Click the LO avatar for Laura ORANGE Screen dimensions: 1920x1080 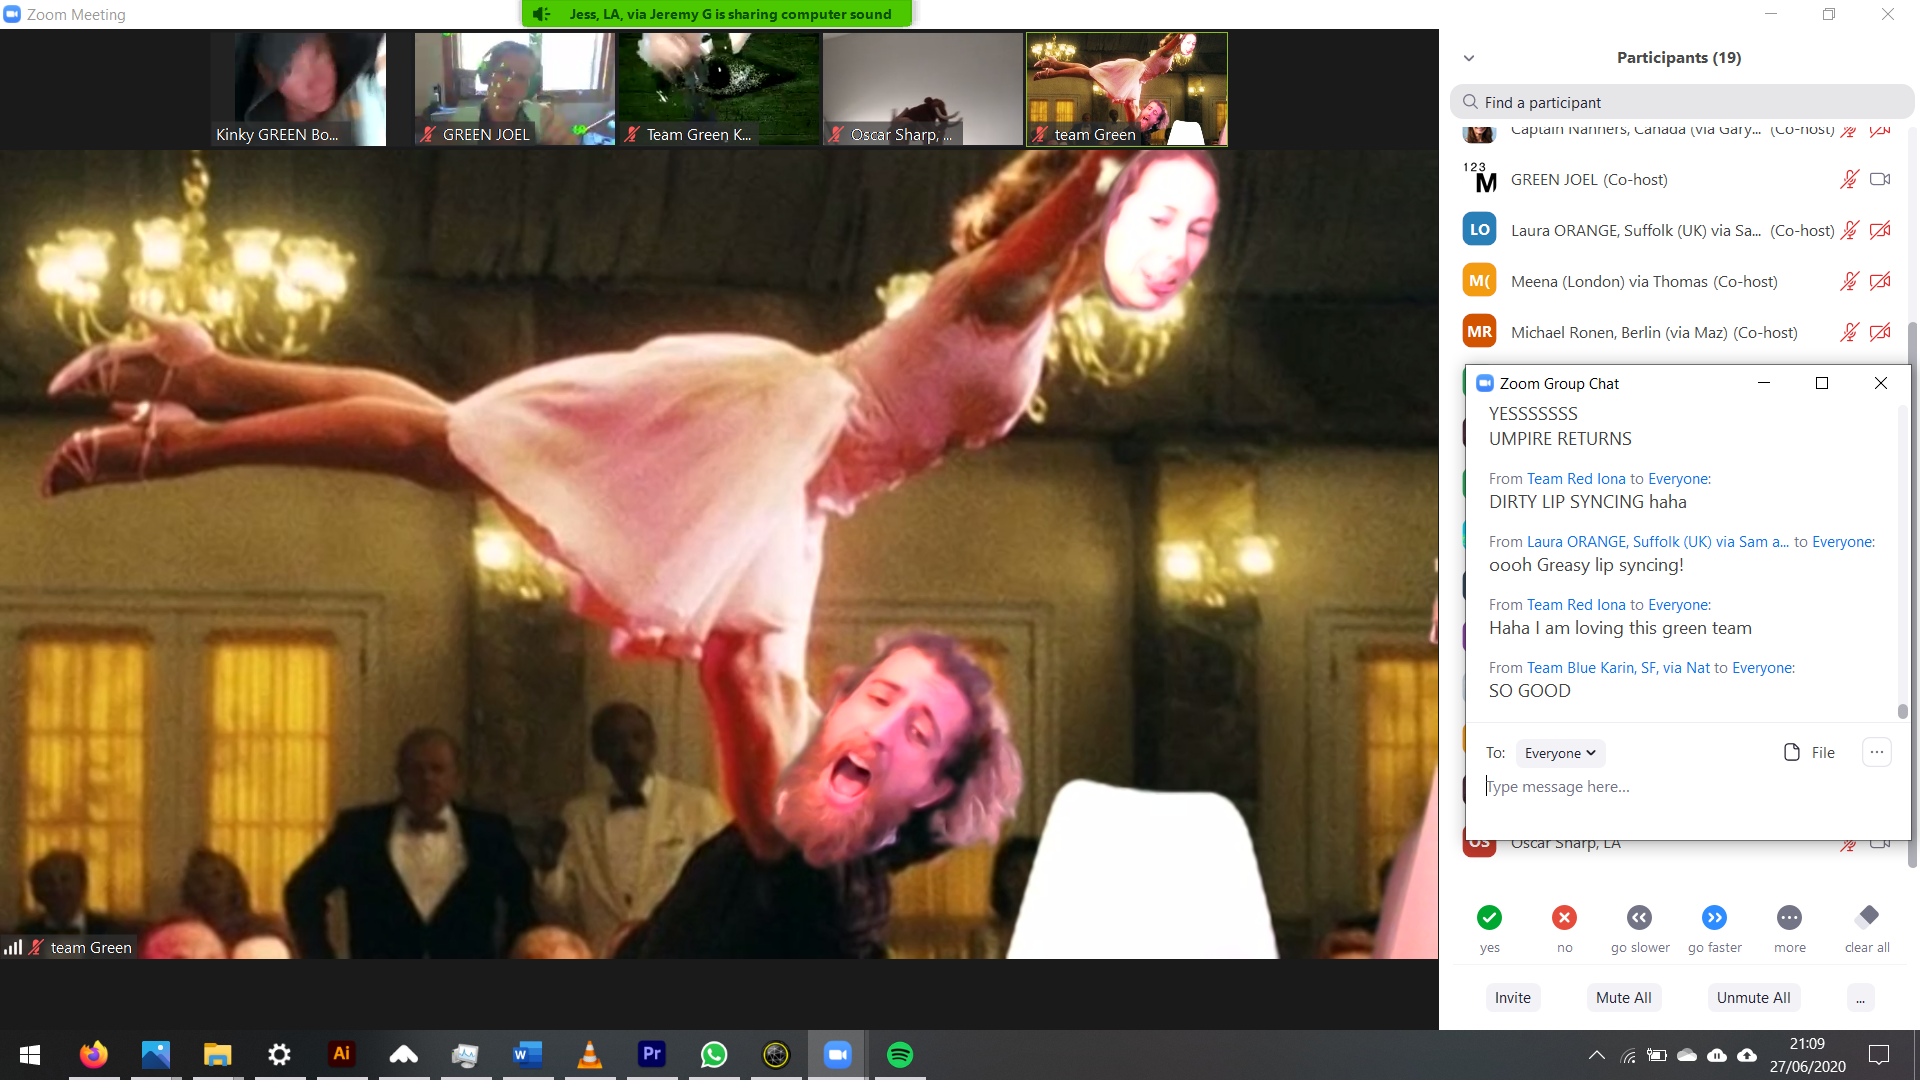[1479, 230]
